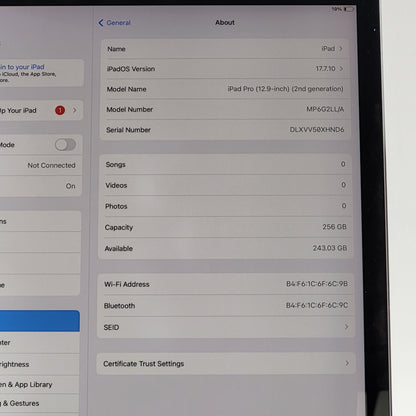Tap the Bluetooth address value
416x416 pixels.
(317, 305)
